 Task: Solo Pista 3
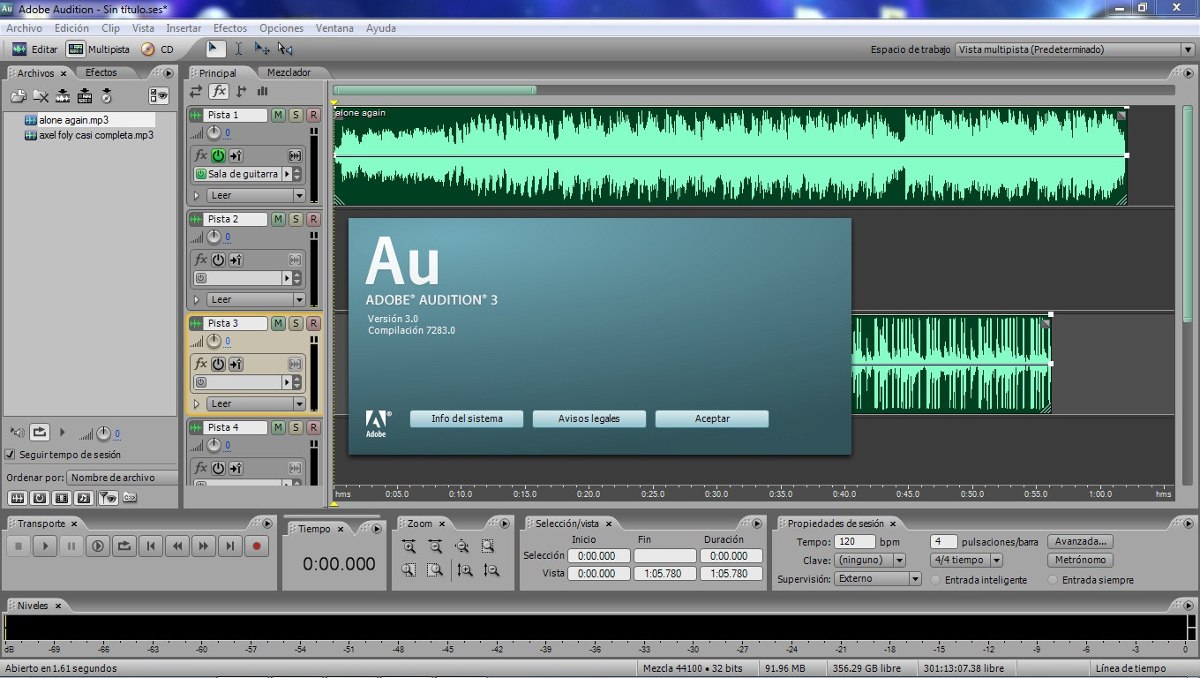[x=296, y=323]
